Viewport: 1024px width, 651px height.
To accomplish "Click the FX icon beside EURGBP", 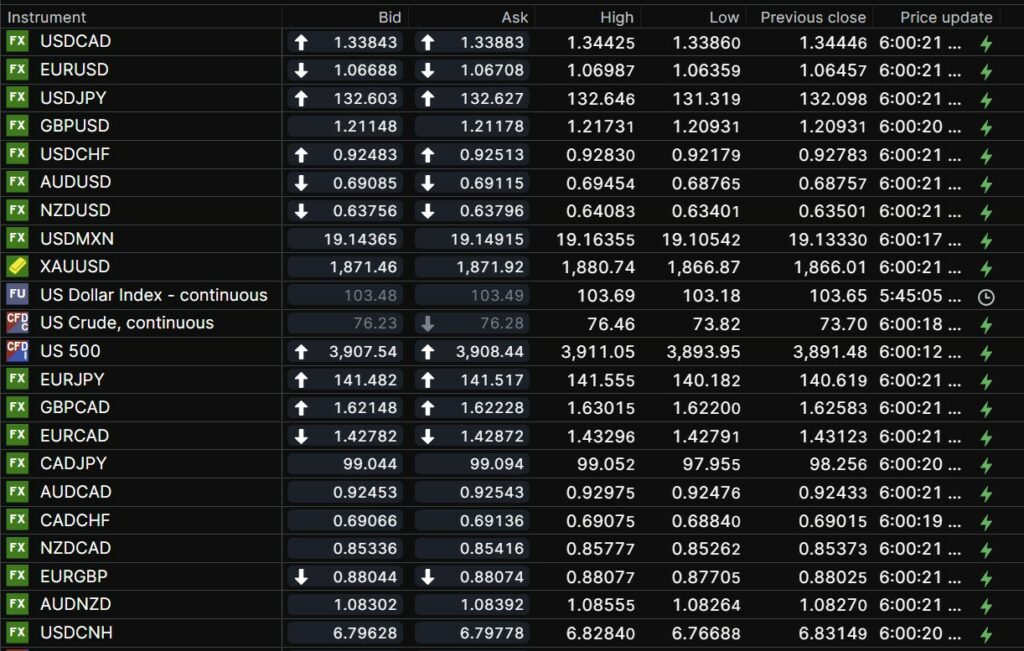I will point(17,576).
